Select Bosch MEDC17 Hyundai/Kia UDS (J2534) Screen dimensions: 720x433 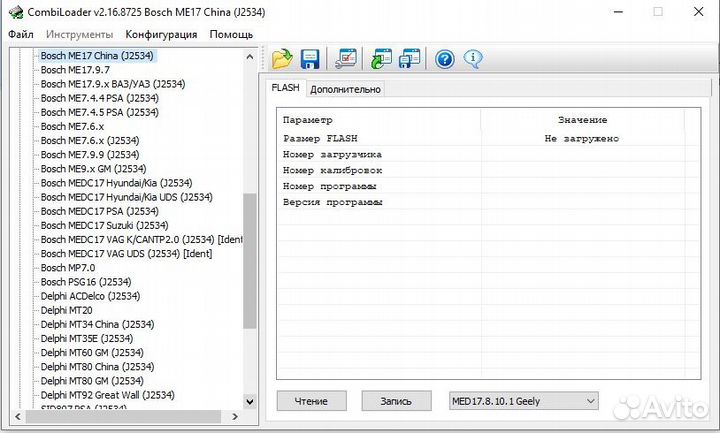coord(127,197)
